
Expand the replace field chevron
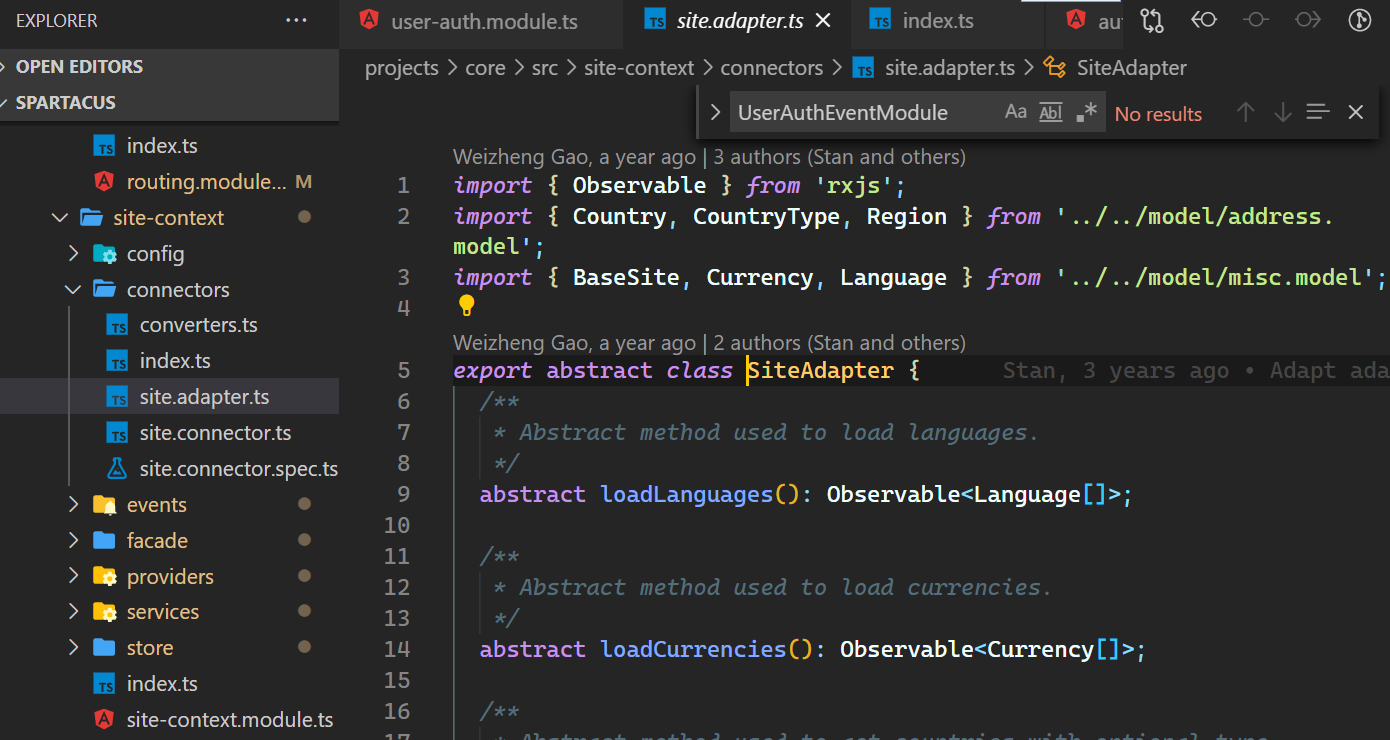pyautogui.click(x=715, y=112)
